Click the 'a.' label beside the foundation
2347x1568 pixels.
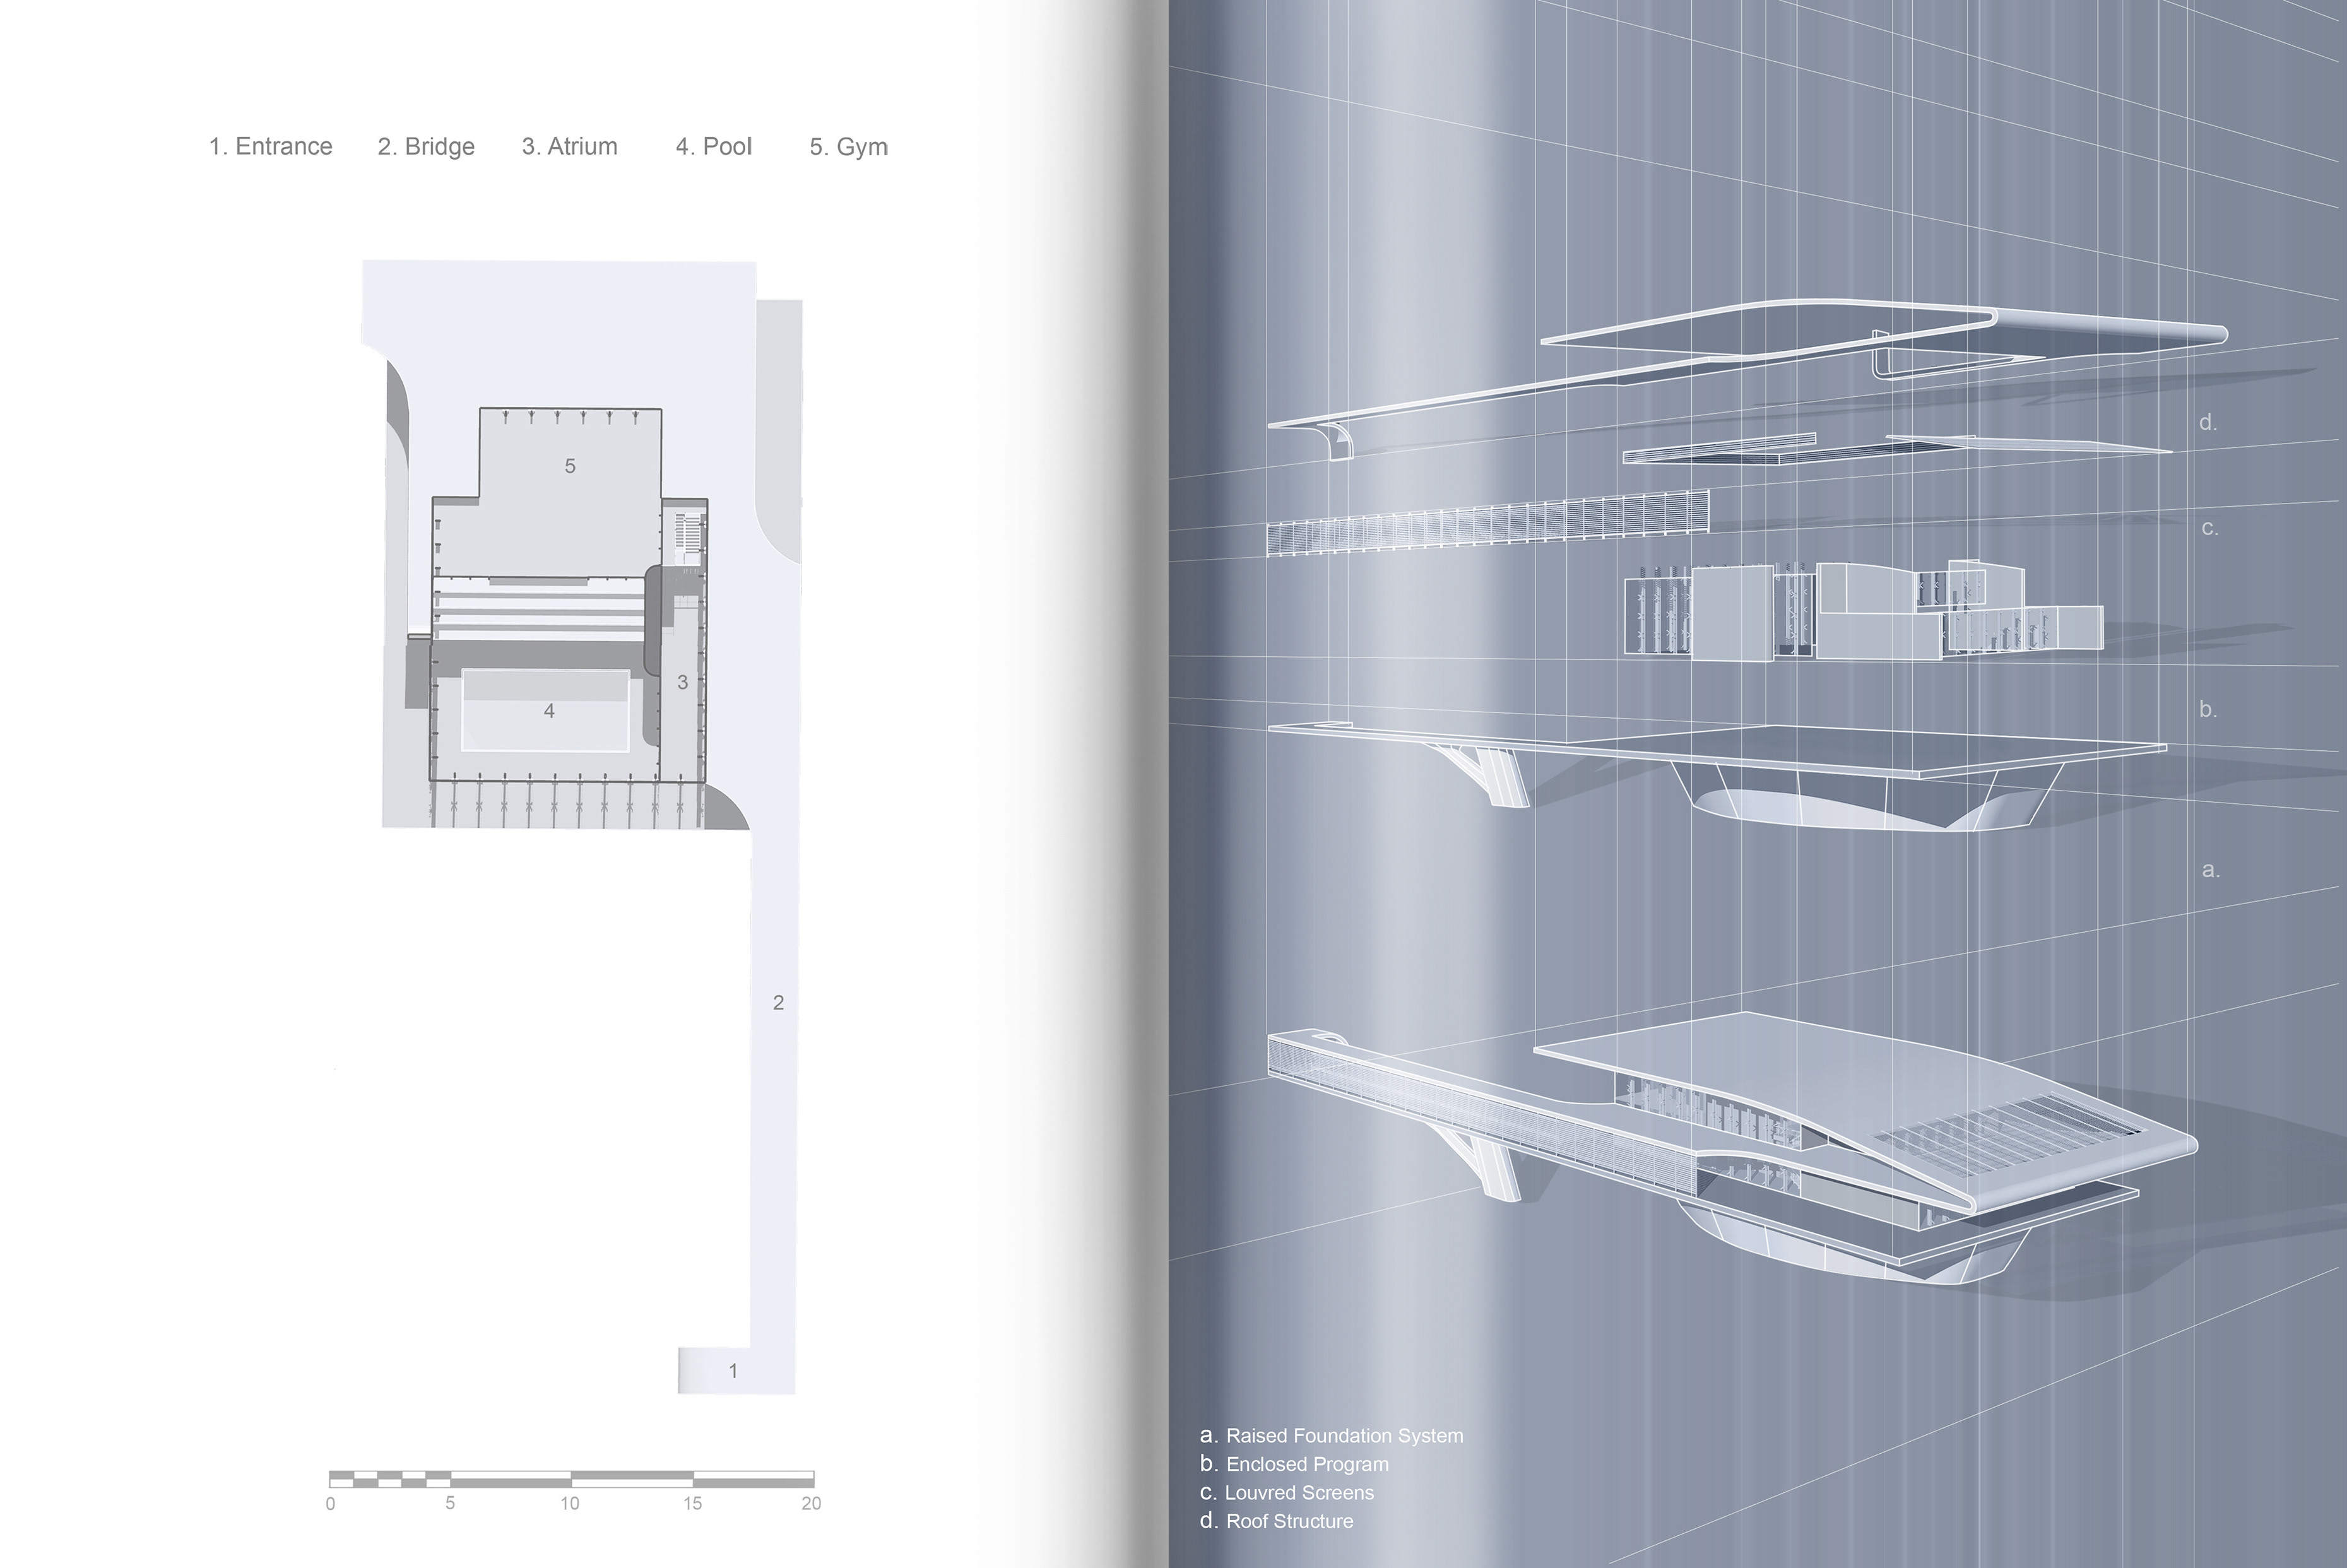(2210, 870)
